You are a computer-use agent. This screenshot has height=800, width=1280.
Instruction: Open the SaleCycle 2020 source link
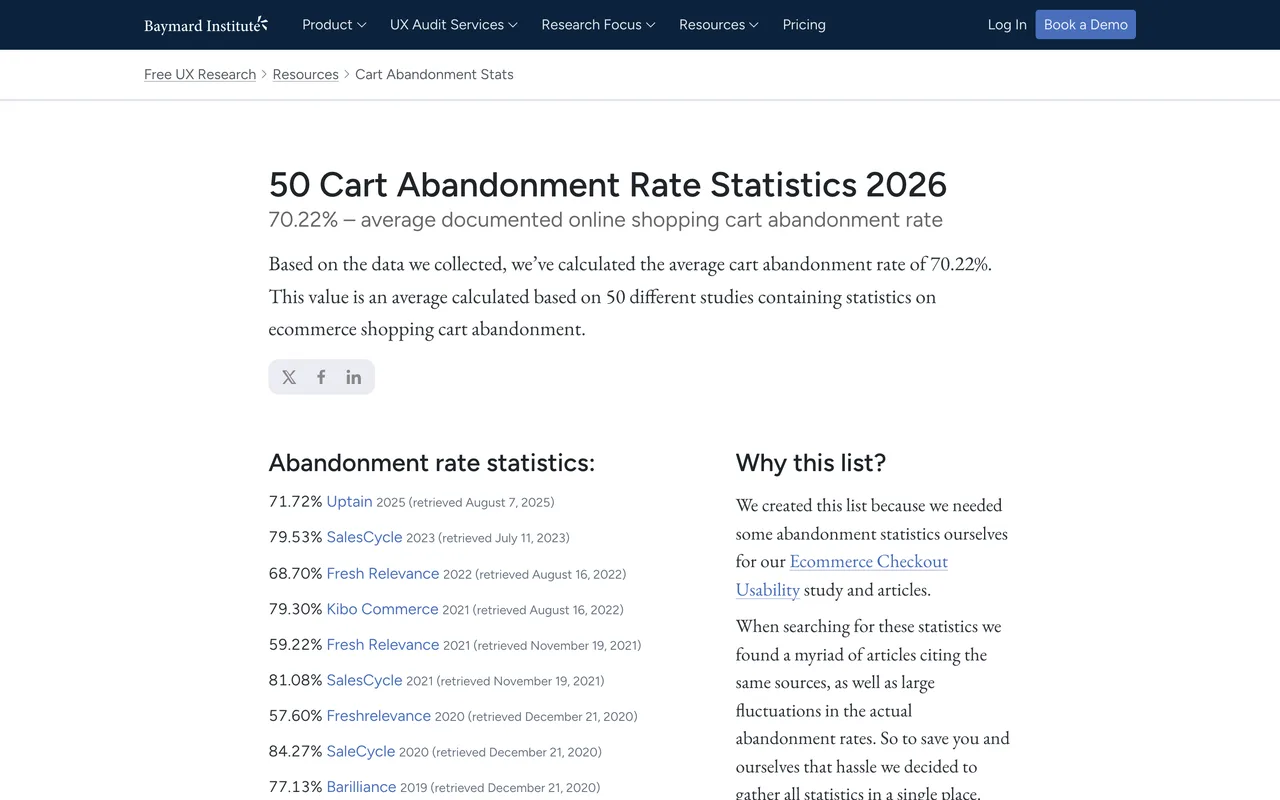[361, 751]
